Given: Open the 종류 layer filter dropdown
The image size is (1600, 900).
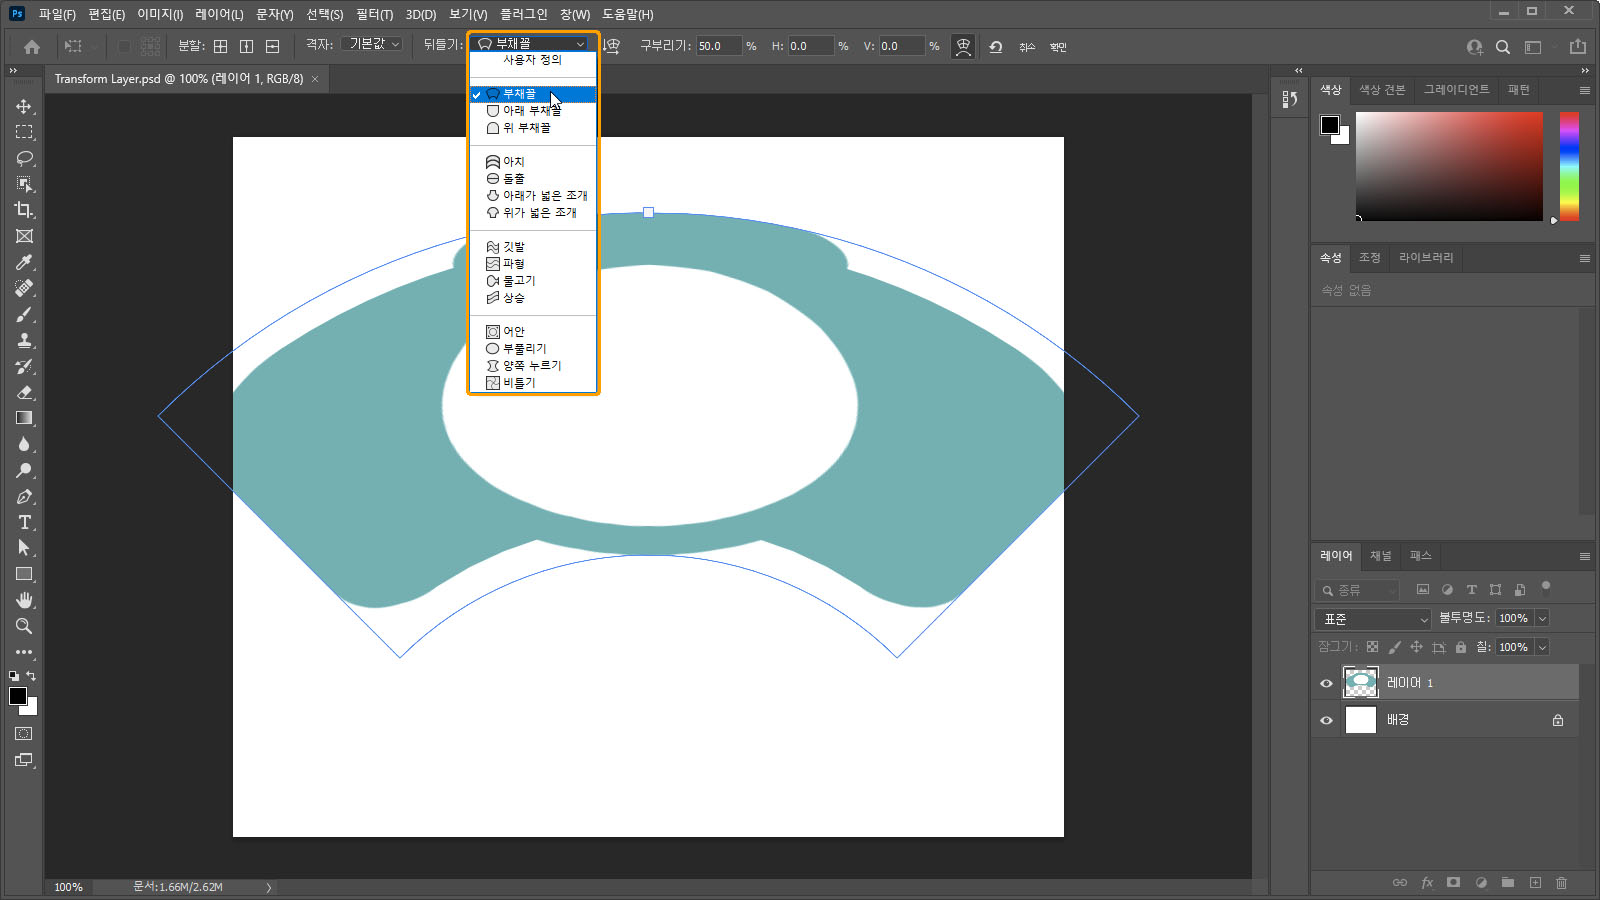Looking at the screenshot, I should 1357,590.
